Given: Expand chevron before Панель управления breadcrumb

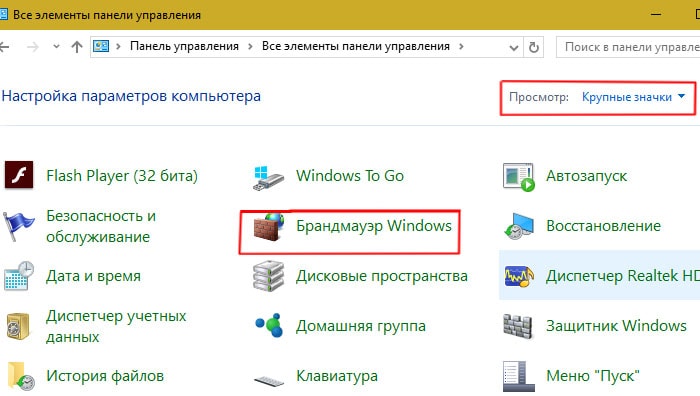Looking at the screenshot, I should coord(118,46).
